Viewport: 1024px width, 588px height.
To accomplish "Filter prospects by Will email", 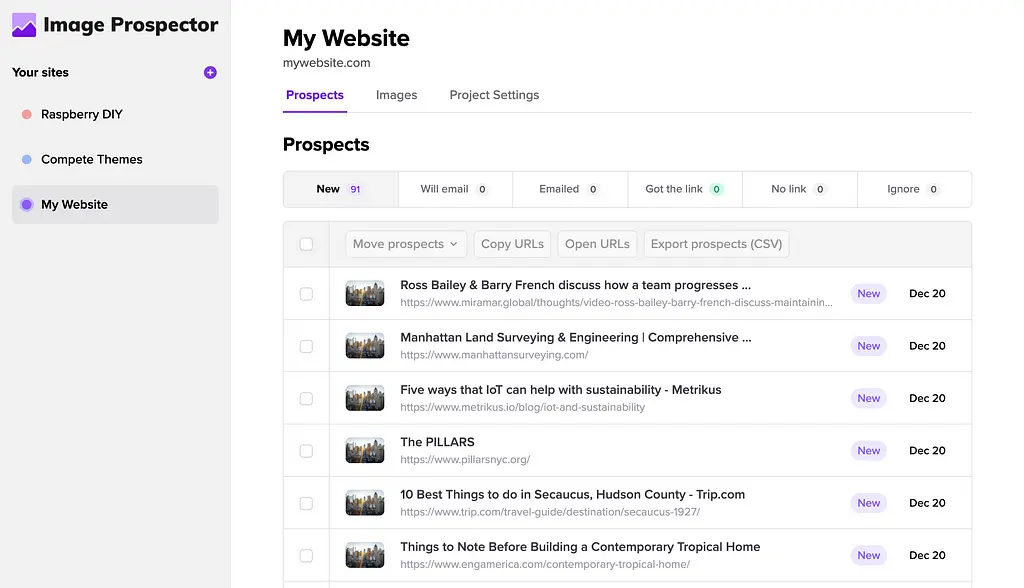I will click(x=455, y=189).
